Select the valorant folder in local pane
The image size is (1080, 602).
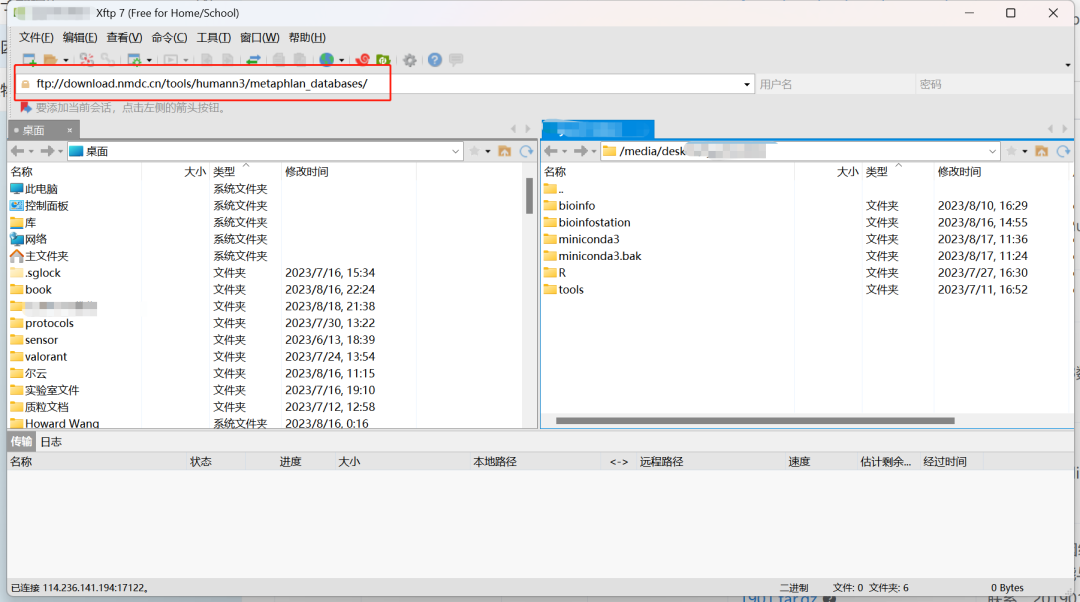tap(39, 357)
